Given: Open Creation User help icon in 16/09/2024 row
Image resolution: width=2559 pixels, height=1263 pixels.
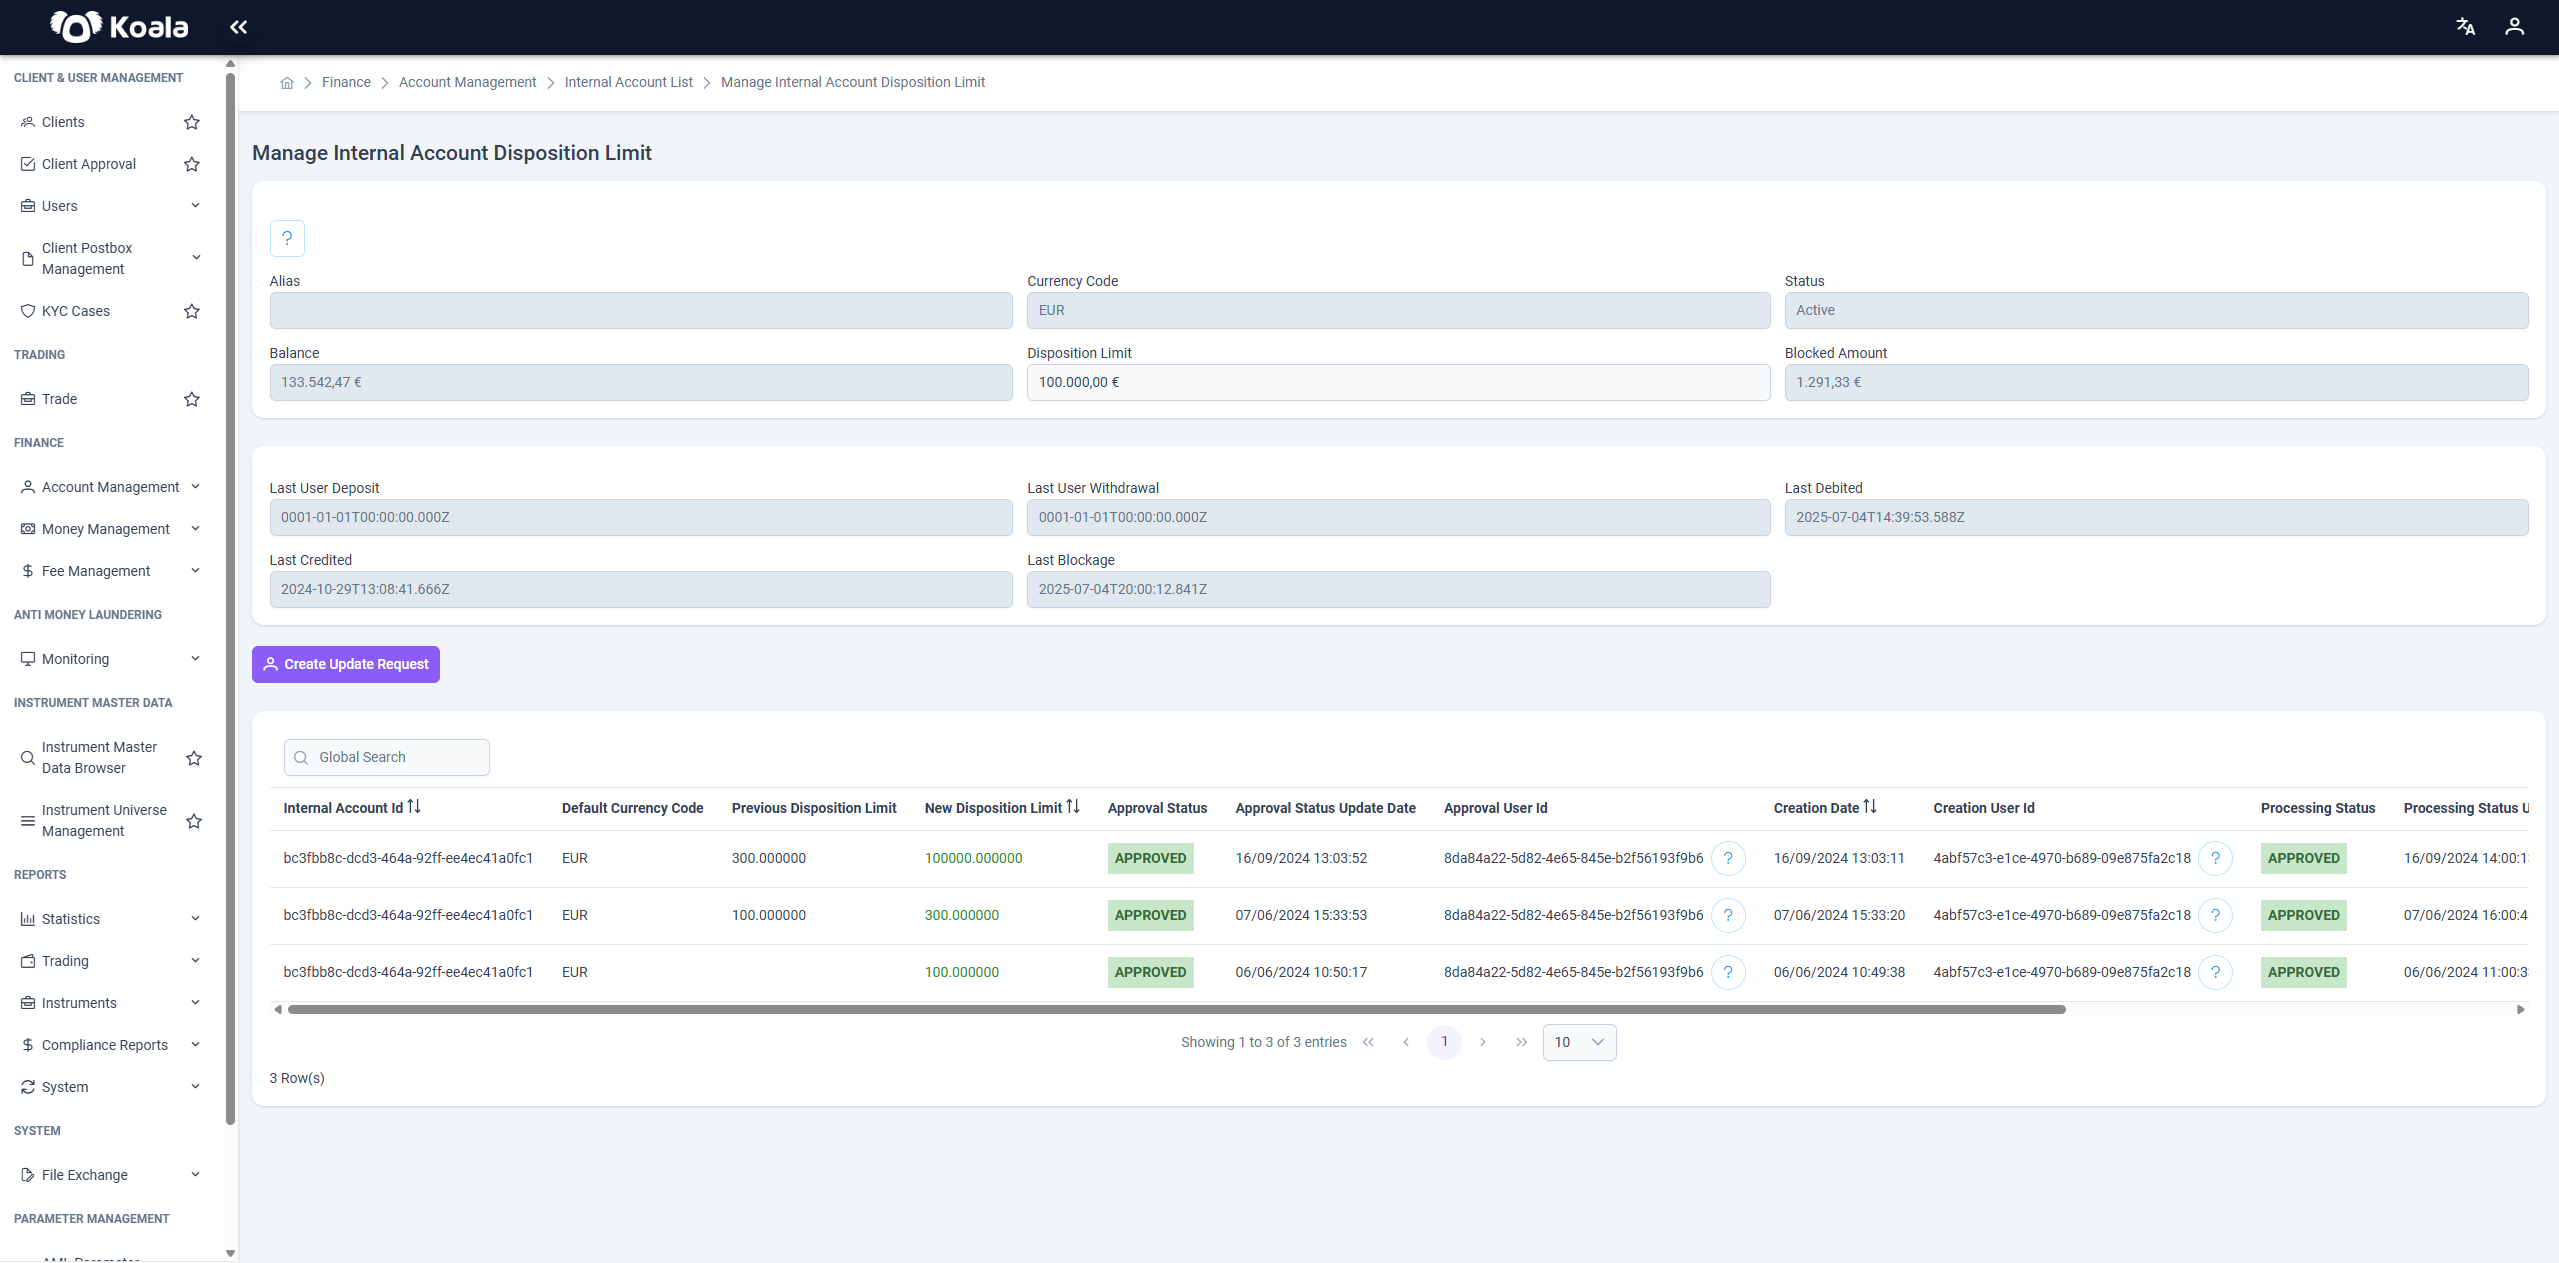Looking at the screenshot, I should pos(2215,858).
